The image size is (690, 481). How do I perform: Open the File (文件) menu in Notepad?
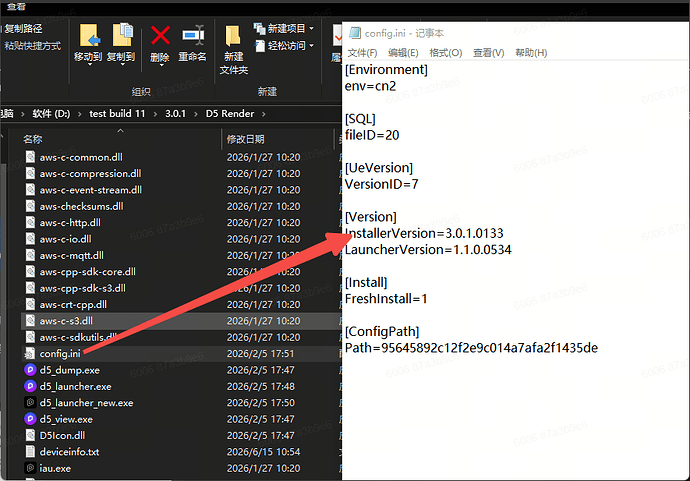click(362, 53)
